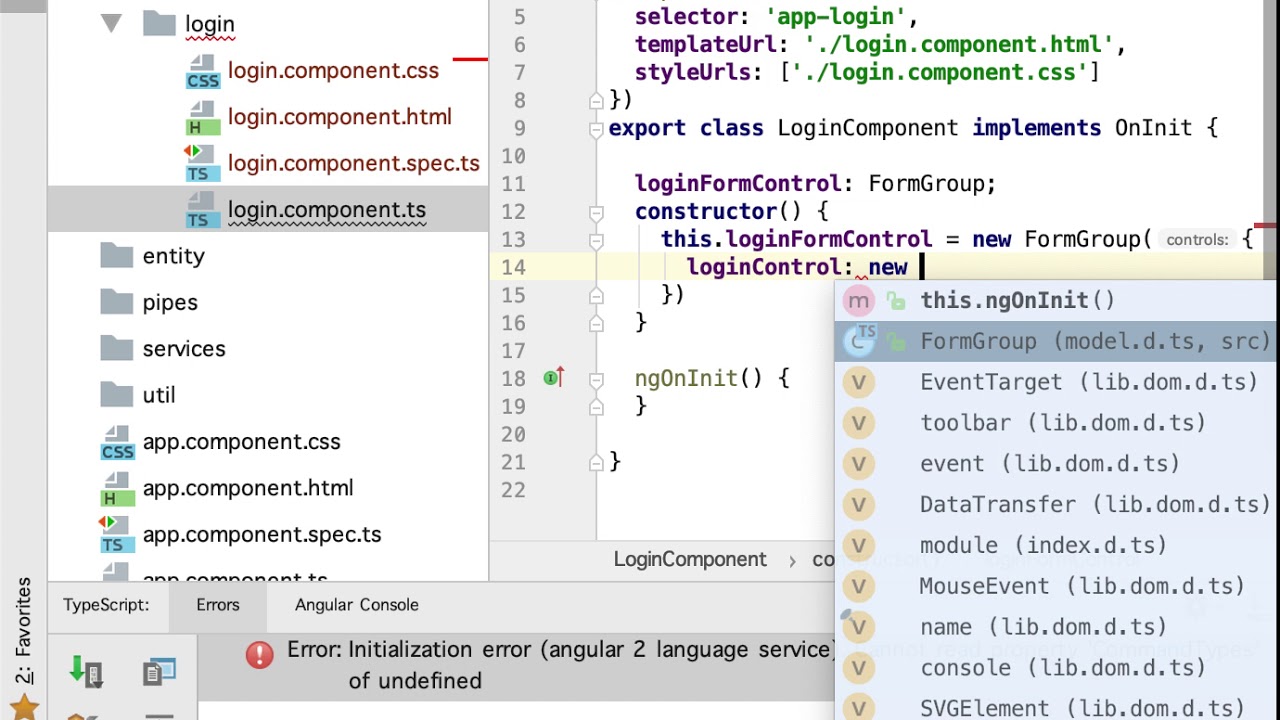Open login.component.css in the project tree
Screen dimensions: 1280x720
click(x=333, y=71)
